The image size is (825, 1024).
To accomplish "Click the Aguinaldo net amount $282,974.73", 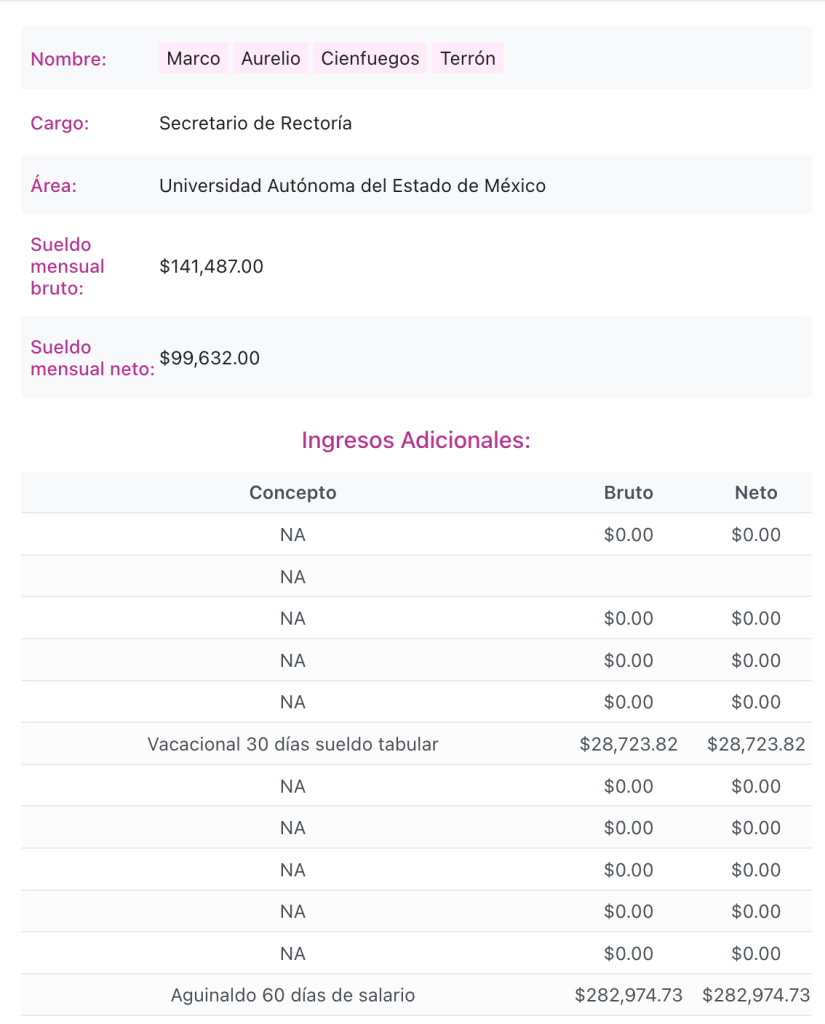I will (x=755, y=996).
